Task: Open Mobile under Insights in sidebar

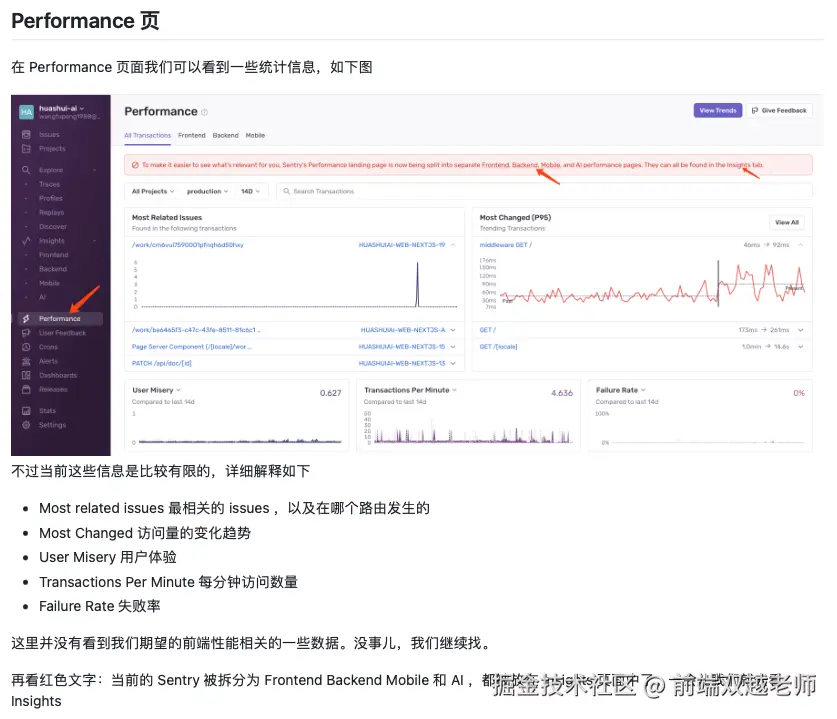Action: point(49,283)
